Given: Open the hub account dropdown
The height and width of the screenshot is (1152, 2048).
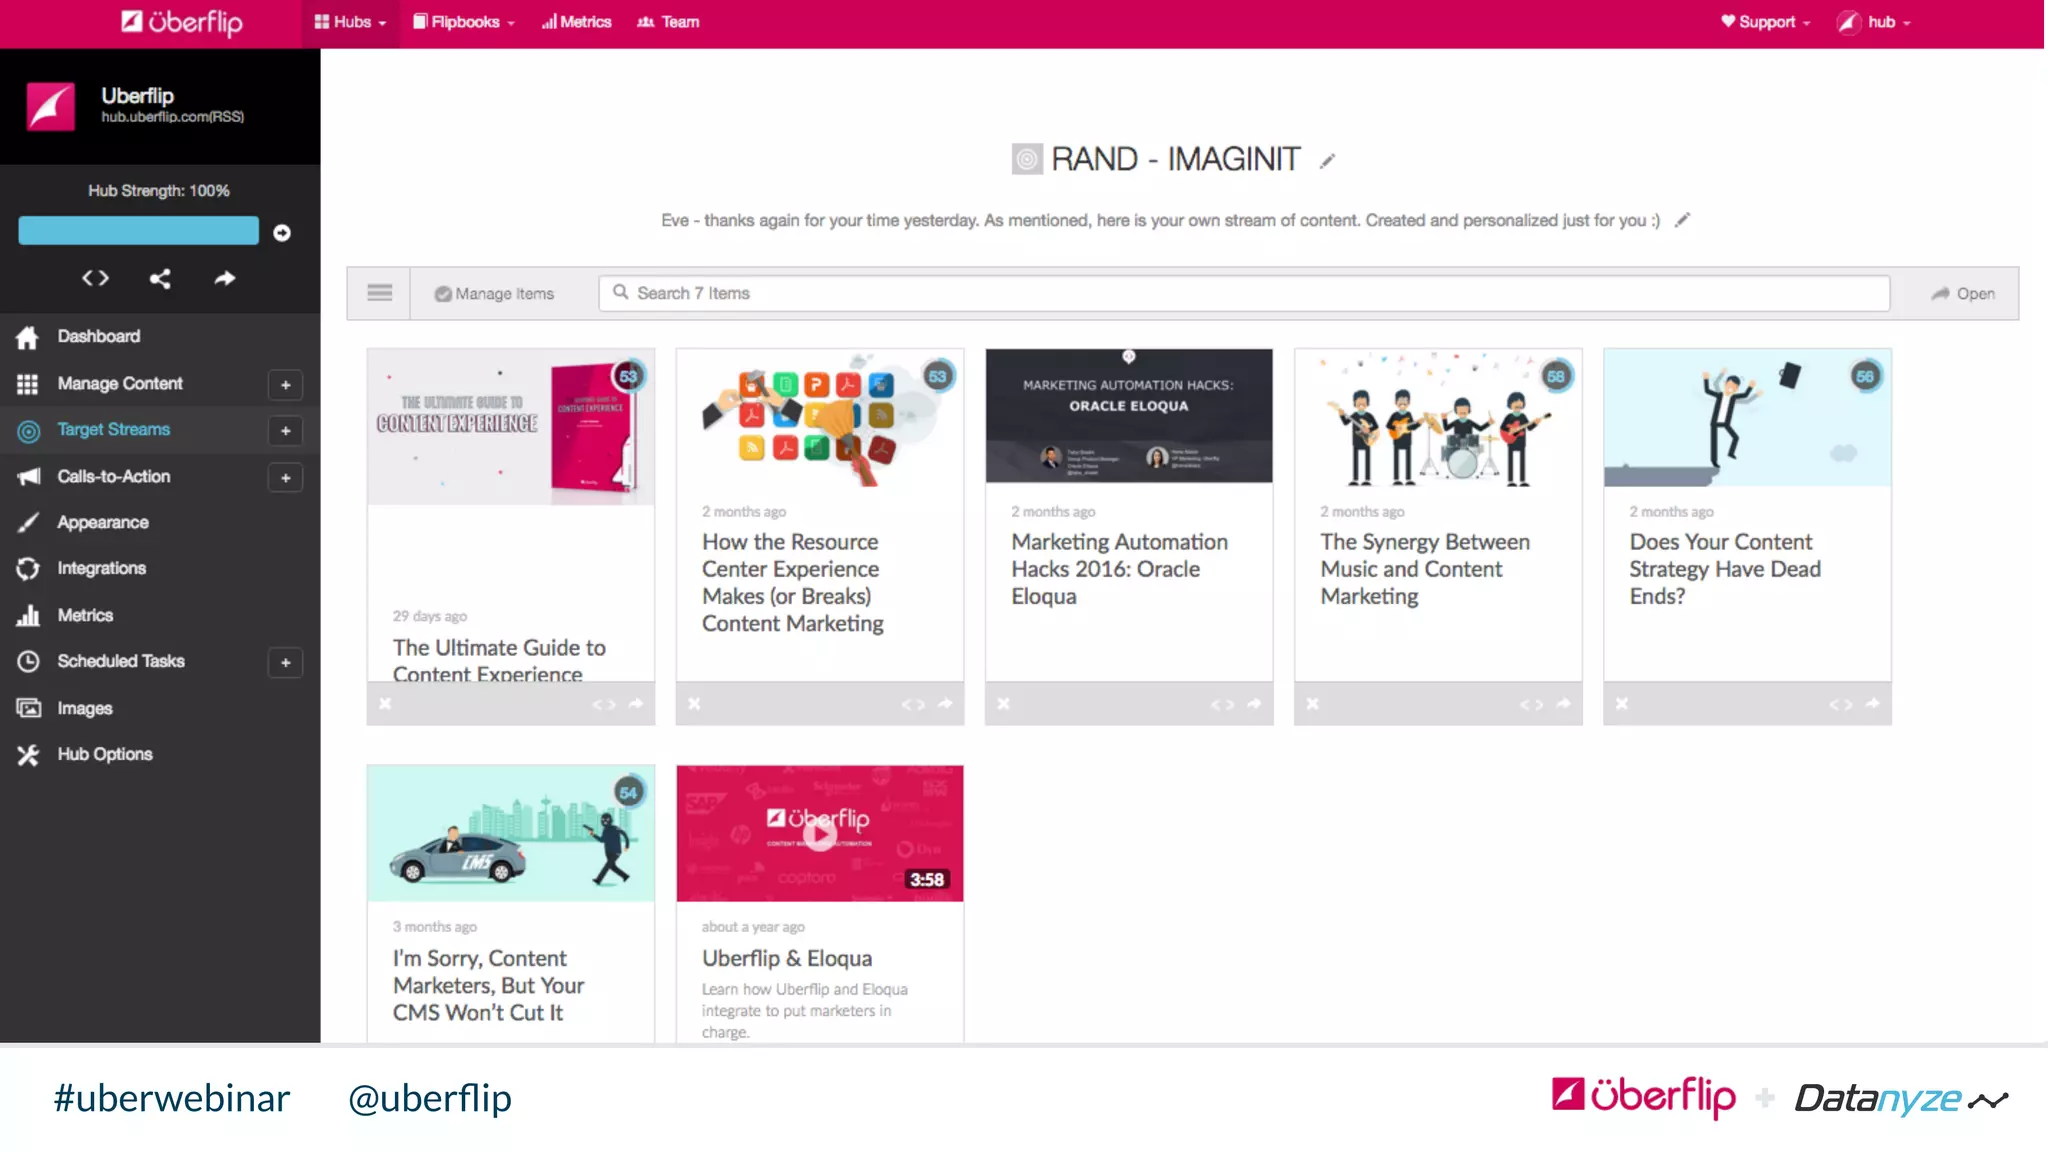Looking at the screenshot, I should pos(1874,22).
